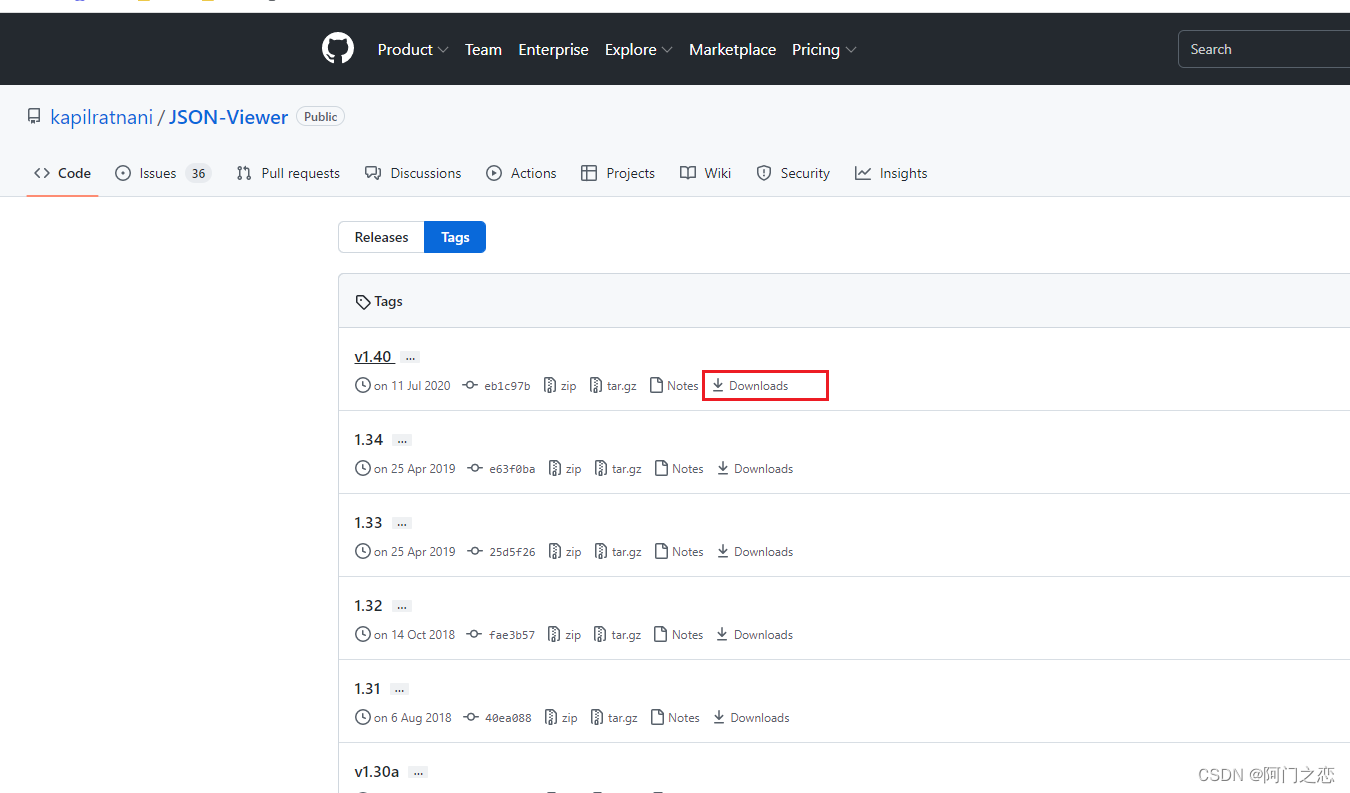Switch to the Issues tab
Viewport: 1350px width, 793px height.
(x=163, y=173)
